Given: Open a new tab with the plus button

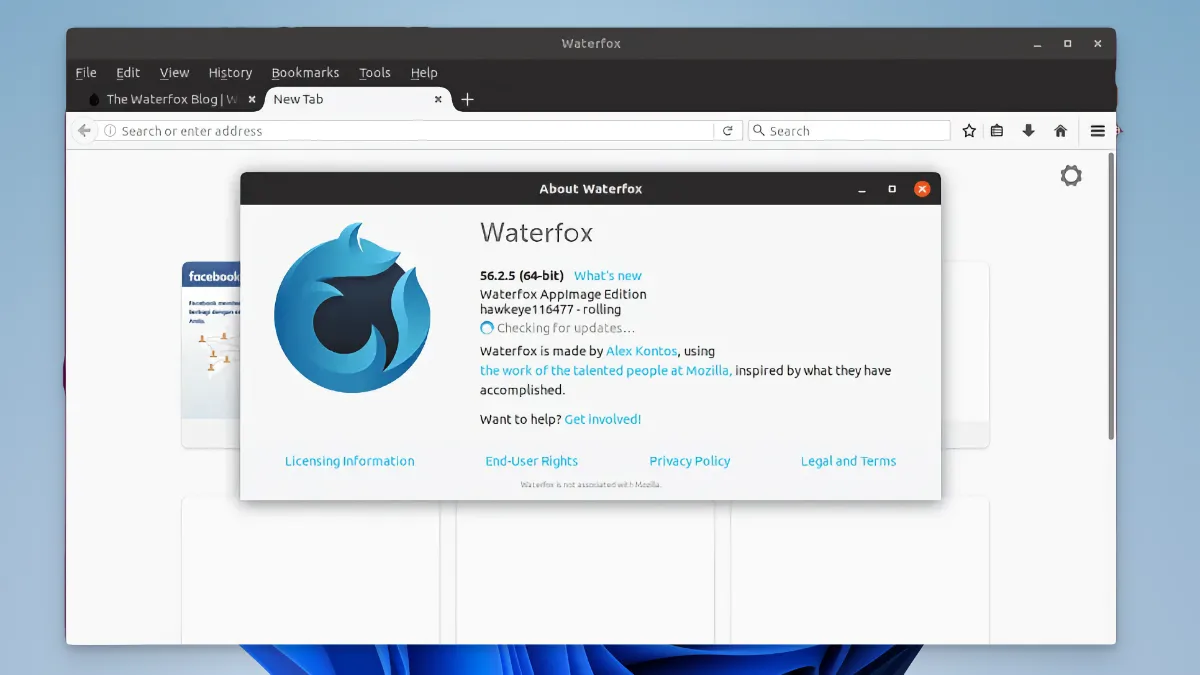Looking at the screenshot, I should click(468, 99).
